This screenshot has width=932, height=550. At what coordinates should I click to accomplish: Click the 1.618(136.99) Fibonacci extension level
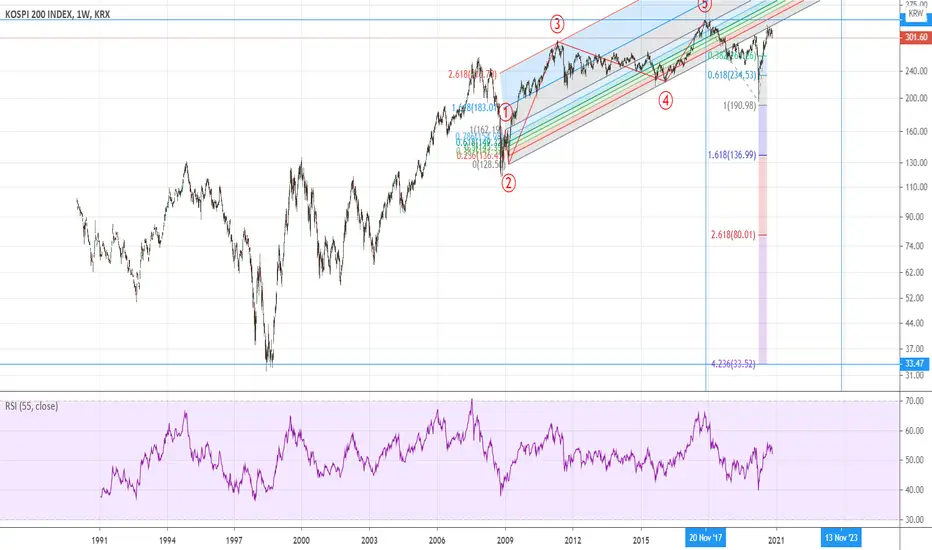click(732, 155)
